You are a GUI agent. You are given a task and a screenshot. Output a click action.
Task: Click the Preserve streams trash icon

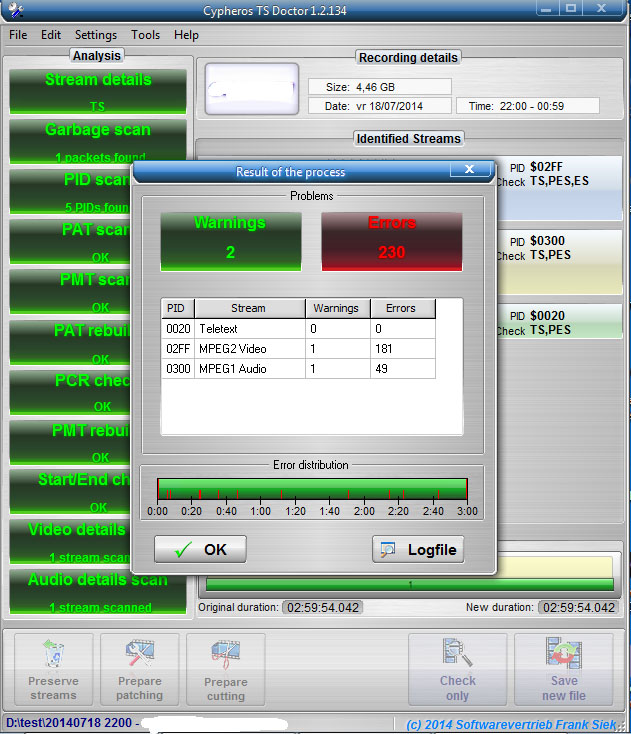[x=53, y=653]
